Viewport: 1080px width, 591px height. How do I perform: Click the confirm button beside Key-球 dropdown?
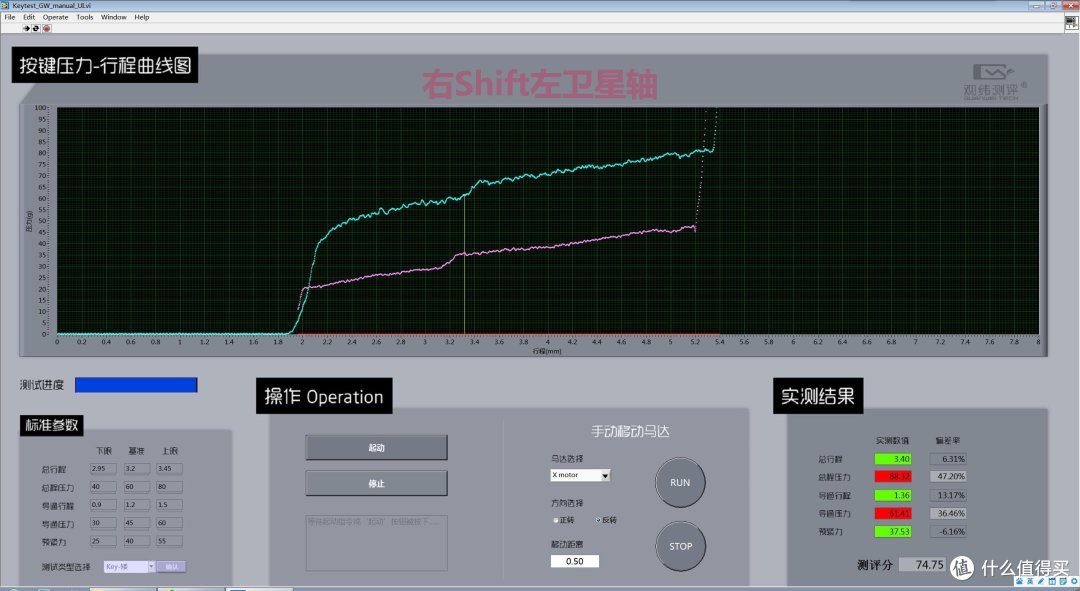tap(171, 567)
